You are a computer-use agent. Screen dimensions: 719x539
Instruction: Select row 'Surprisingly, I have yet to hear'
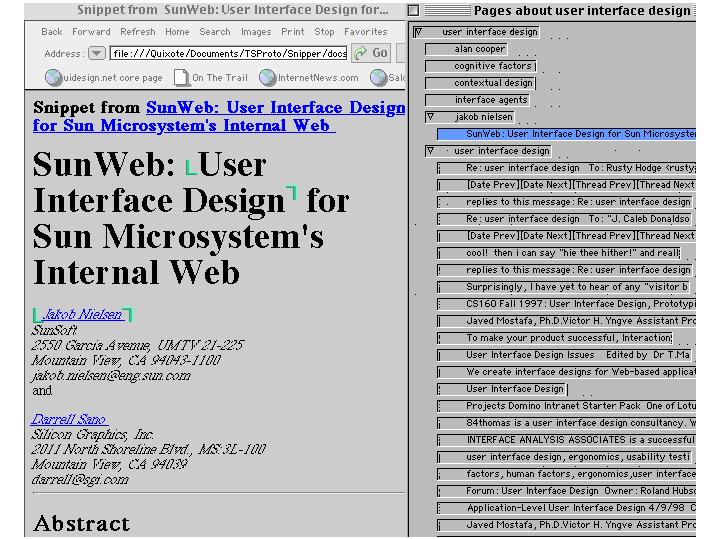coord(564,287)
